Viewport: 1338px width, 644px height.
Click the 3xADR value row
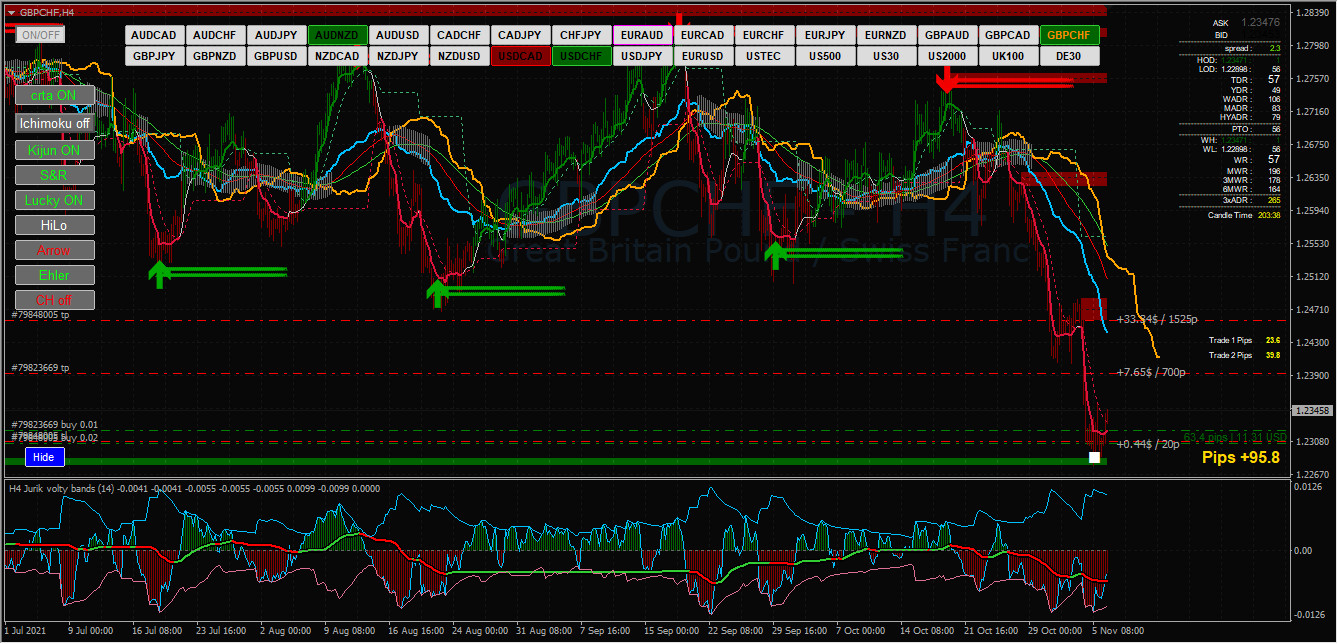1253,199
